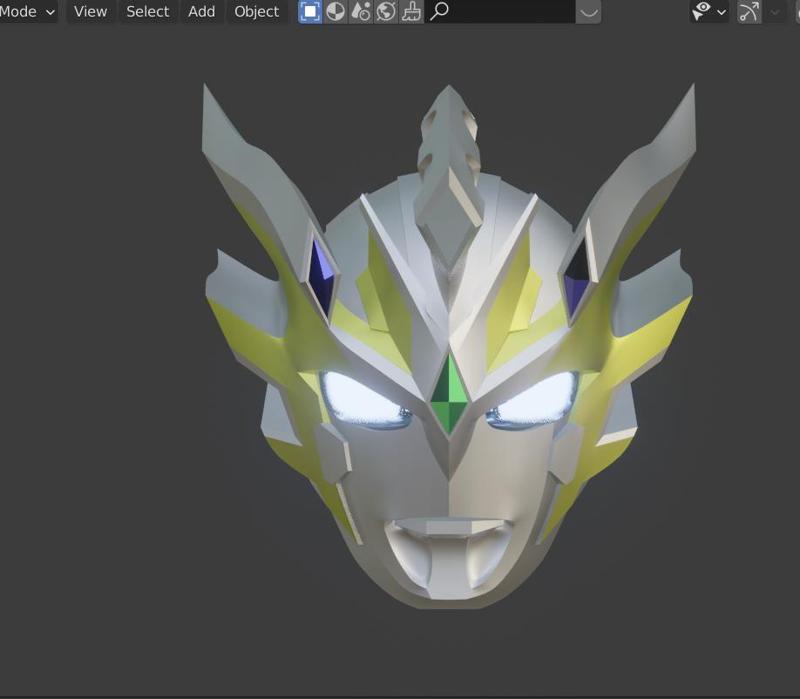The width and height of the screenshot is (800, 699).
Task: Click the half-shaded sphere icon in the header
Action: tap(335, 12)
